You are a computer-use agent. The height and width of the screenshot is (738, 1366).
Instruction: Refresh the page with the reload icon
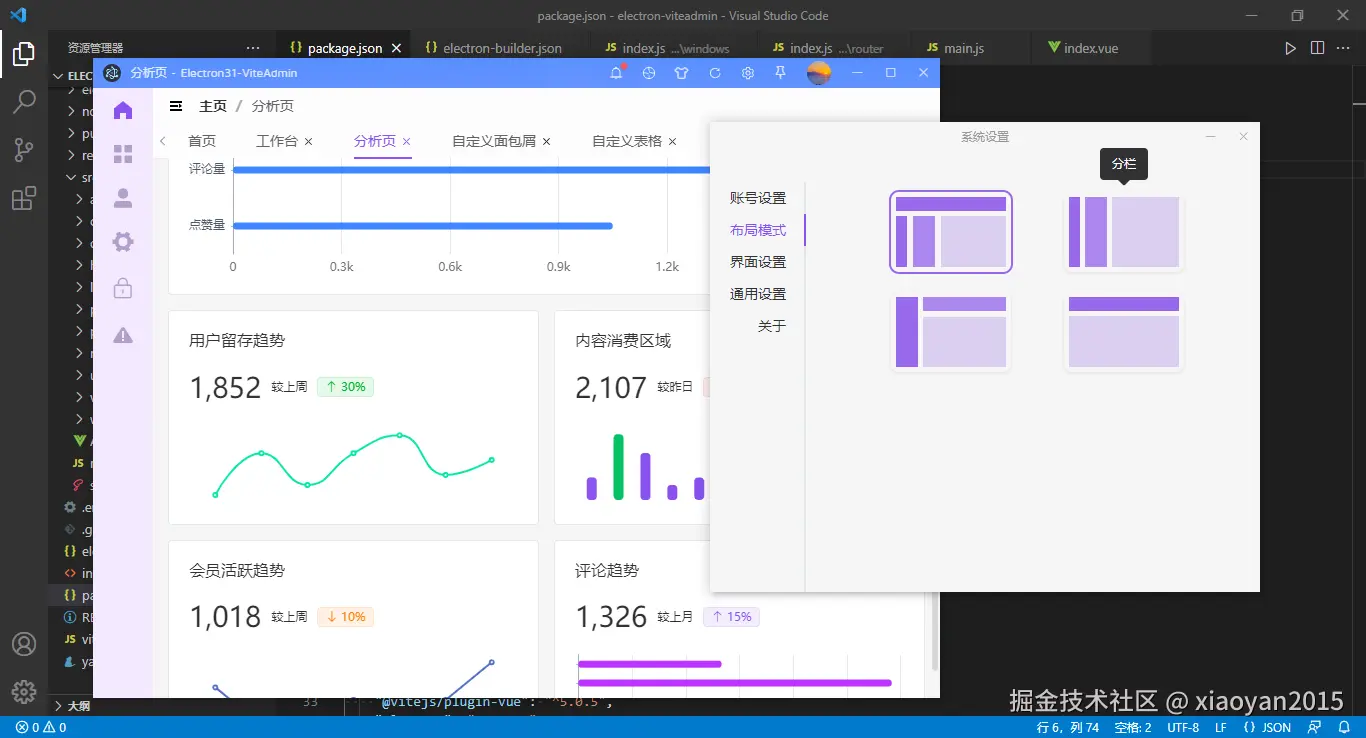click(x=714, y=72)
